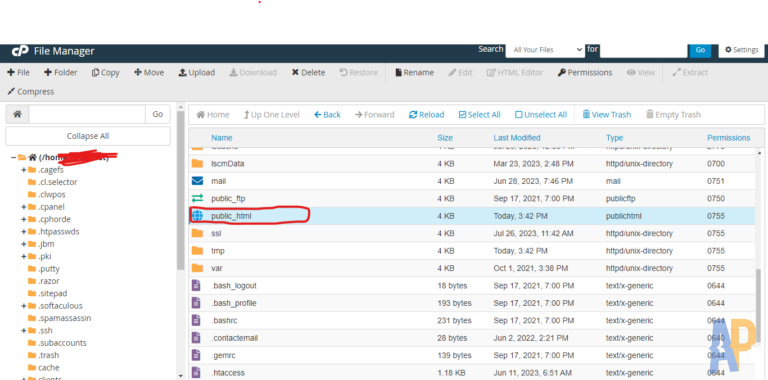Open the All Your Files search dropdown

(x=545, y=50)
